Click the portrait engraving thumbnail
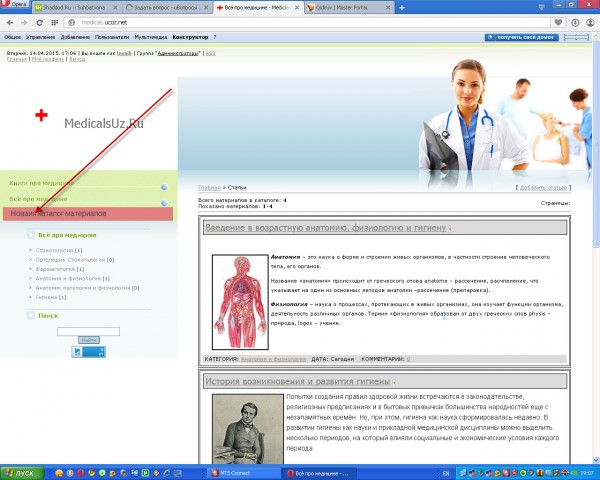 click(x=248, y=429)
